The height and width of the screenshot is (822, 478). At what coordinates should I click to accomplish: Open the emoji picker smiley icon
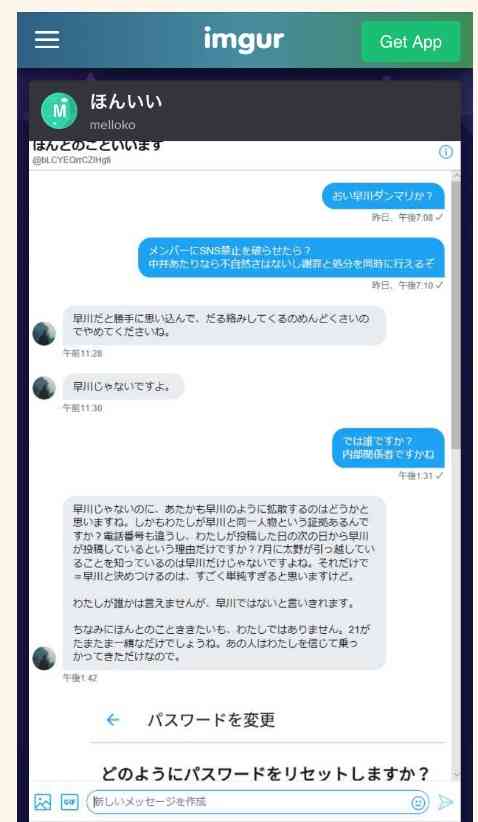[418, 802]
